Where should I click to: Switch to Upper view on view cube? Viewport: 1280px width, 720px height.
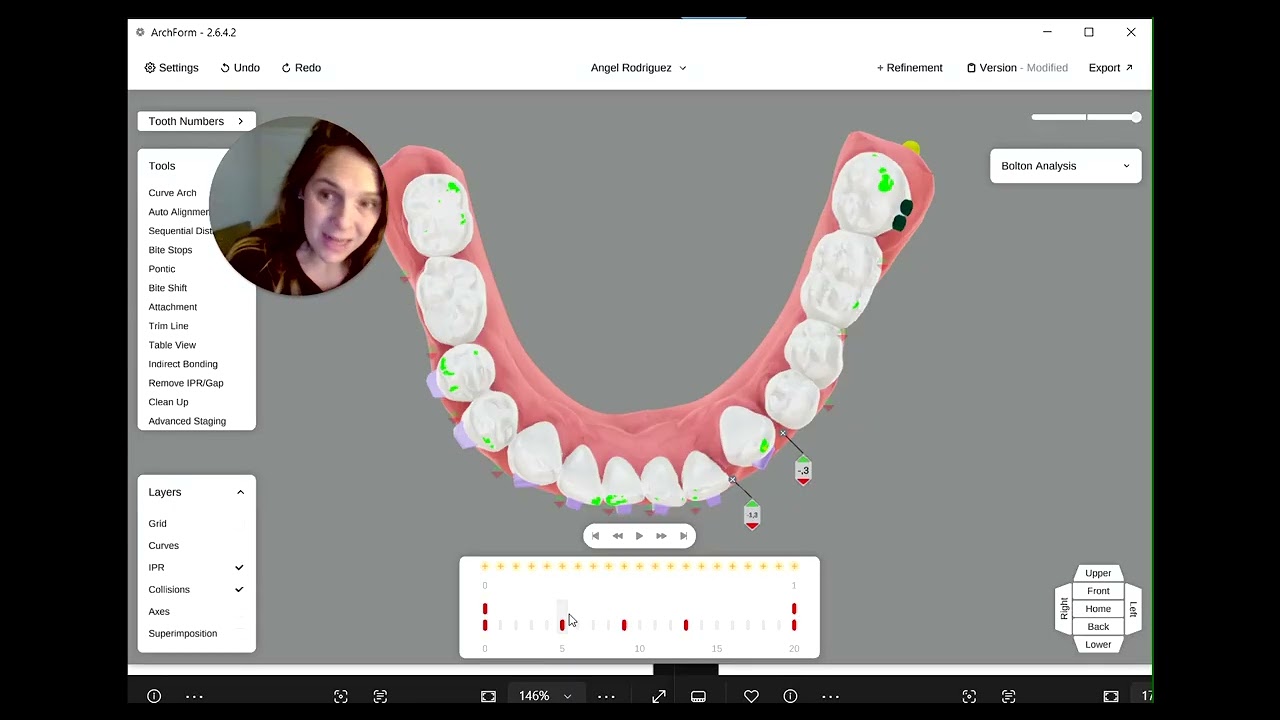click(1098, 574)
